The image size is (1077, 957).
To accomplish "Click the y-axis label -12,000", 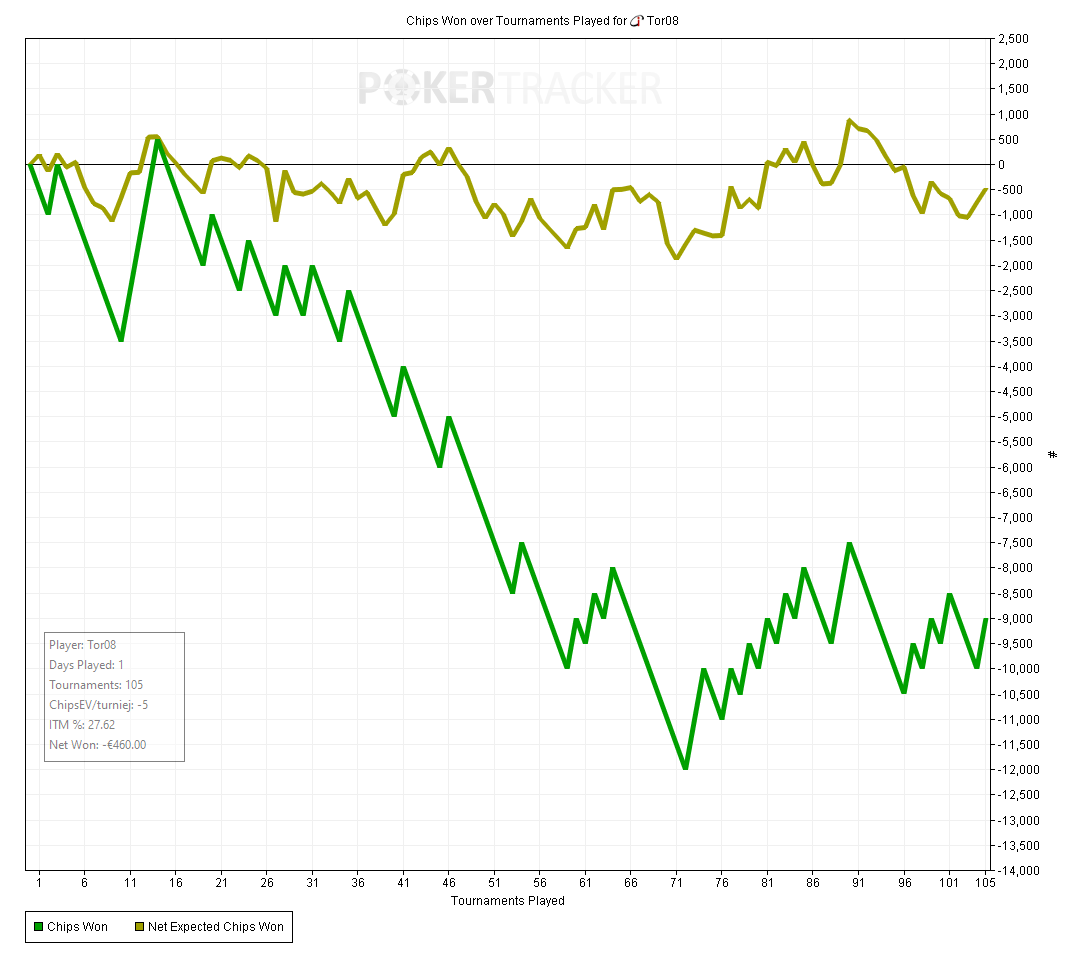I will click(1015, 769).
